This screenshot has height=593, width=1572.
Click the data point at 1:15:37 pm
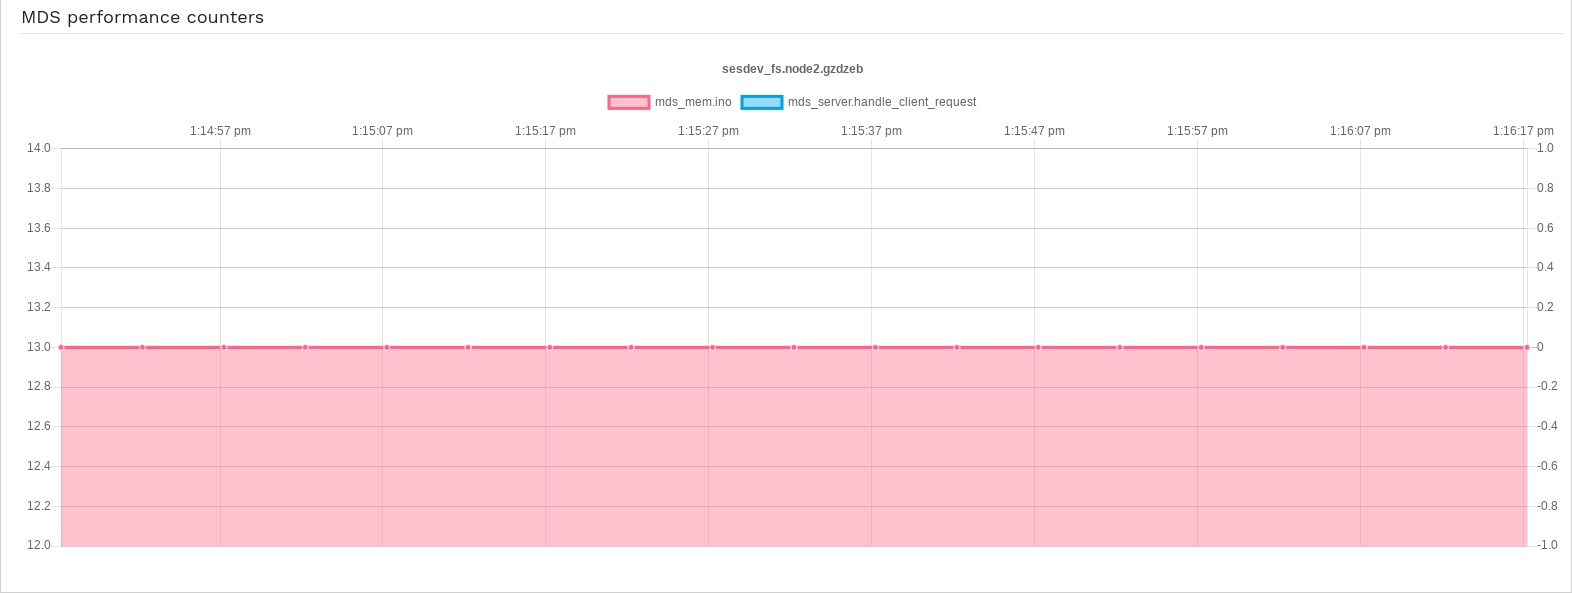pyautogui.click(x=876, y=347)
